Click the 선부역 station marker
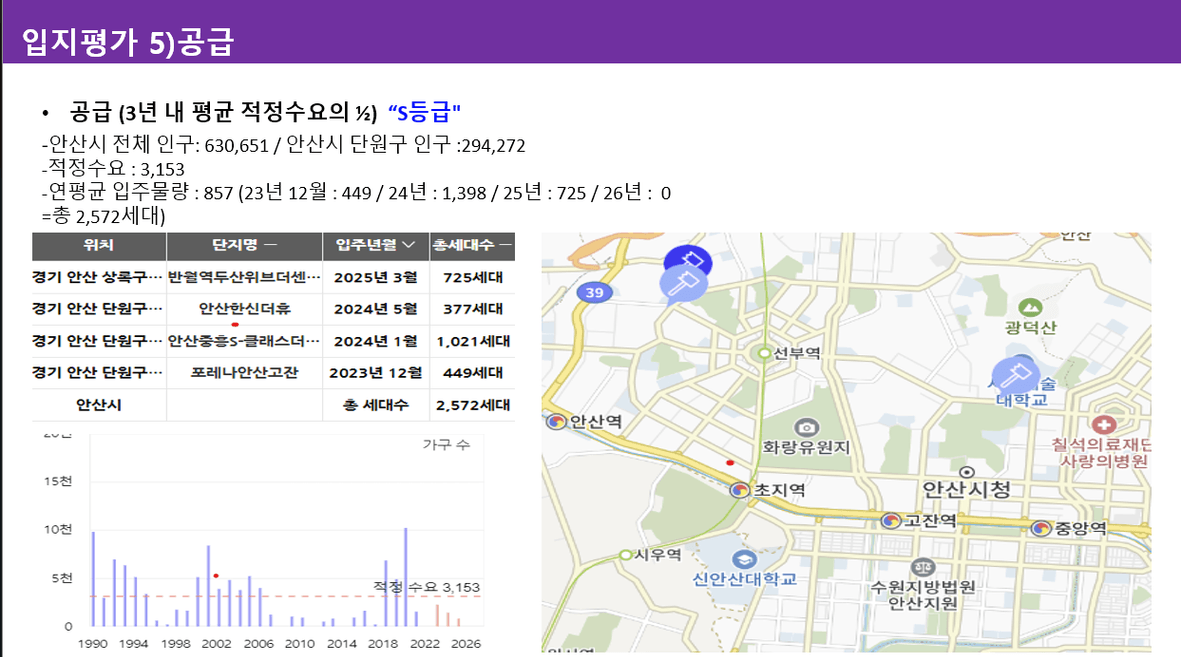This screenshot has width=1181, height=657. pos(764,353)
